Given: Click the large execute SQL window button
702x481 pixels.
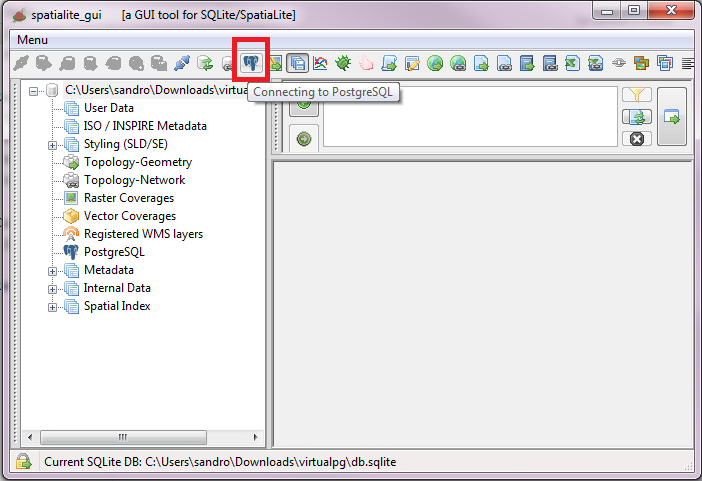Looking at the screenshot, I should pos(672,117).
